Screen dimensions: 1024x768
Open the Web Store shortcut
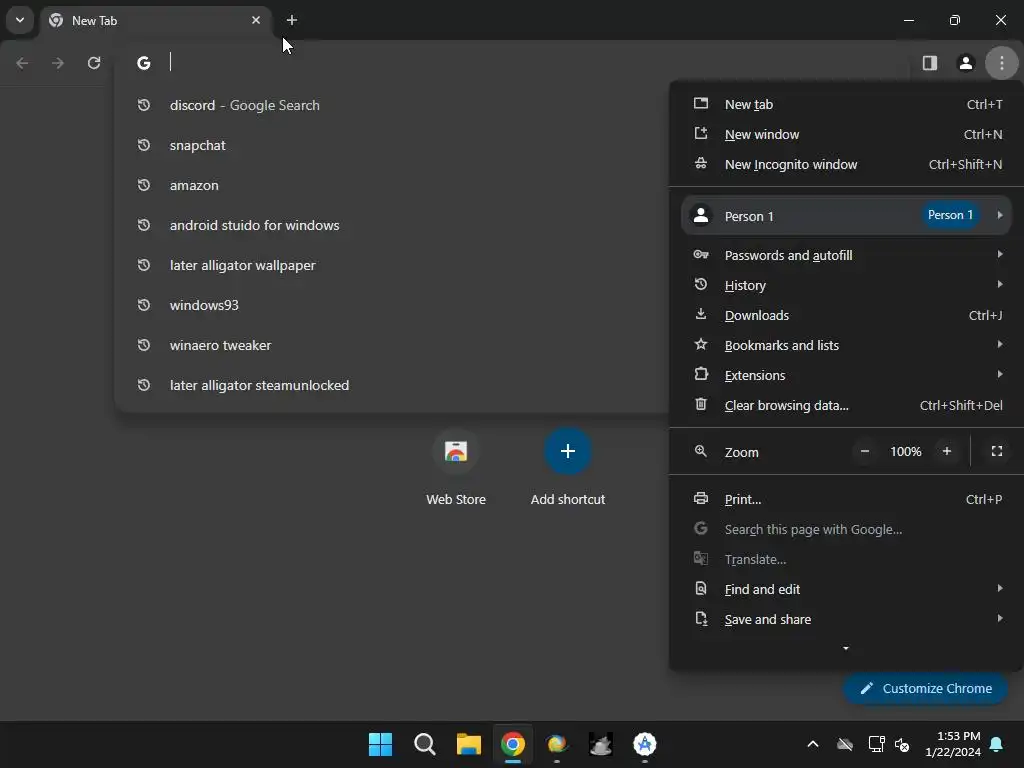[x=456, y=468]
